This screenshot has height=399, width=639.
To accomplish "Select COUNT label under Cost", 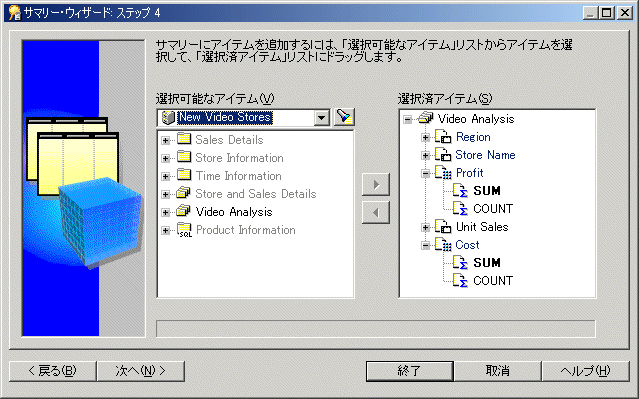I will 493,281.
